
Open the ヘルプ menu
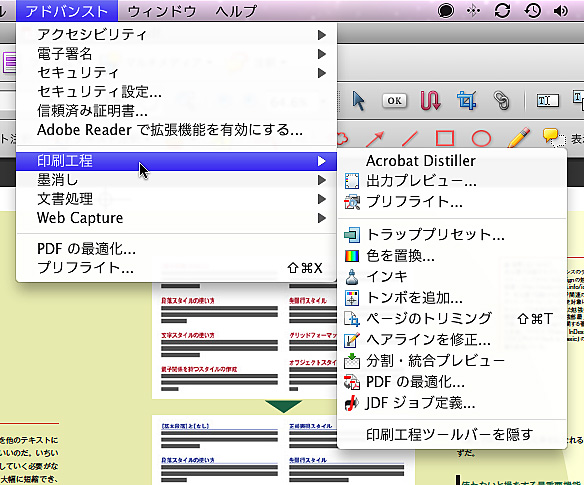[x=236, y=11]
